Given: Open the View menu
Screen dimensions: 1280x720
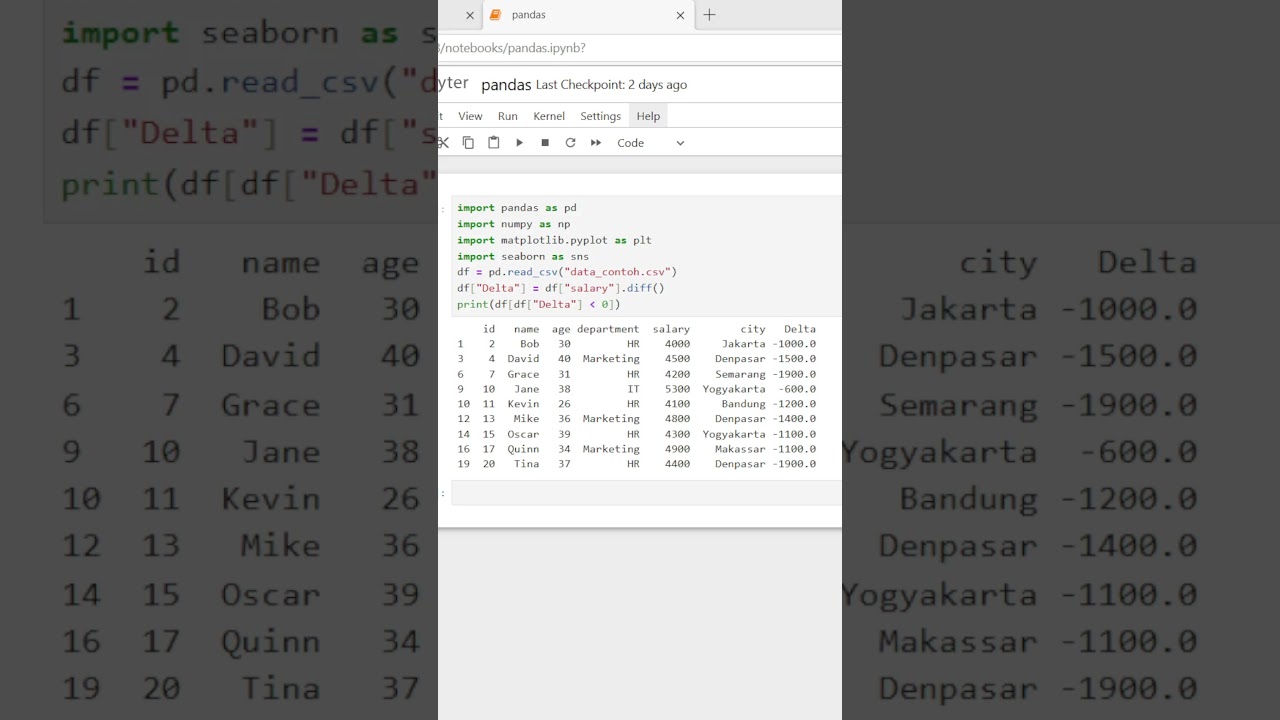Looking at the screenshot, I should click(x=470, y=116).
